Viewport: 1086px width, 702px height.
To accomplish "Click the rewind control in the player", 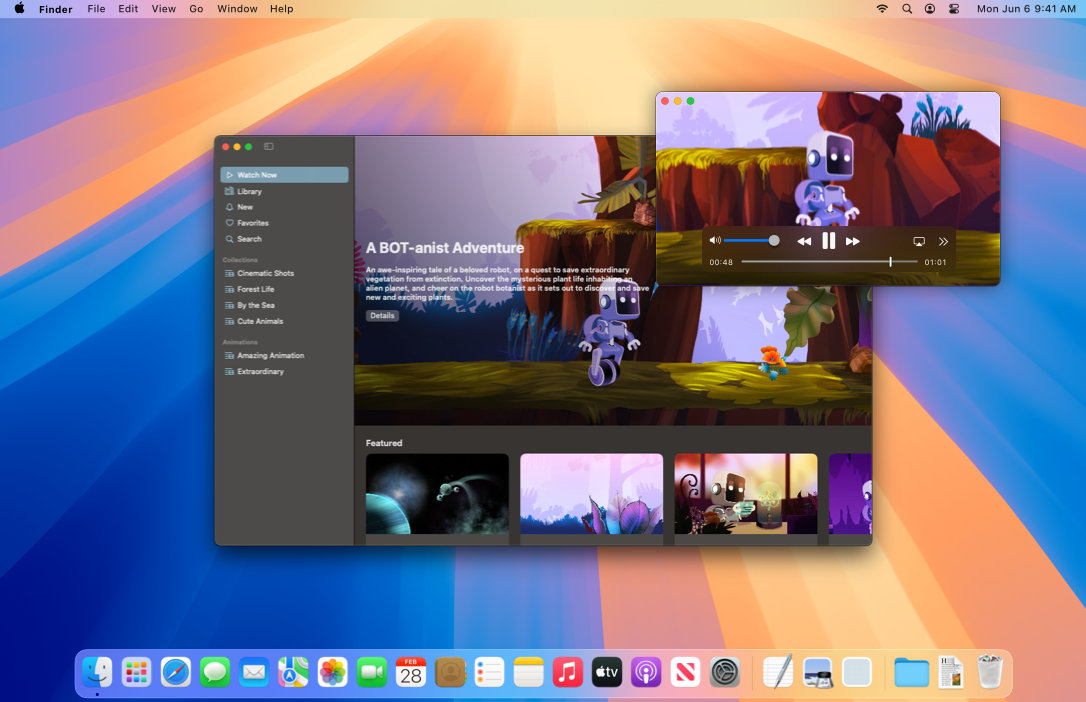I will click(x=803, y=240).
